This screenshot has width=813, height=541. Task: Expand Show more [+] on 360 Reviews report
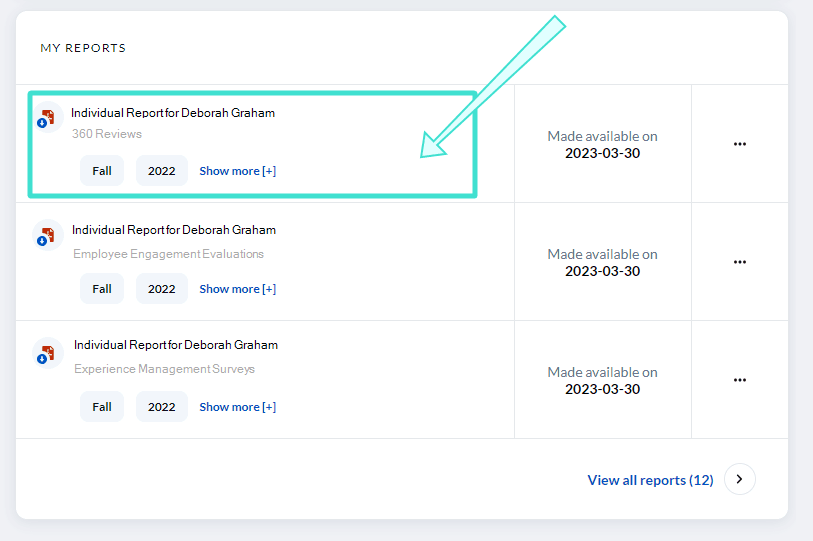coord(237,171)
